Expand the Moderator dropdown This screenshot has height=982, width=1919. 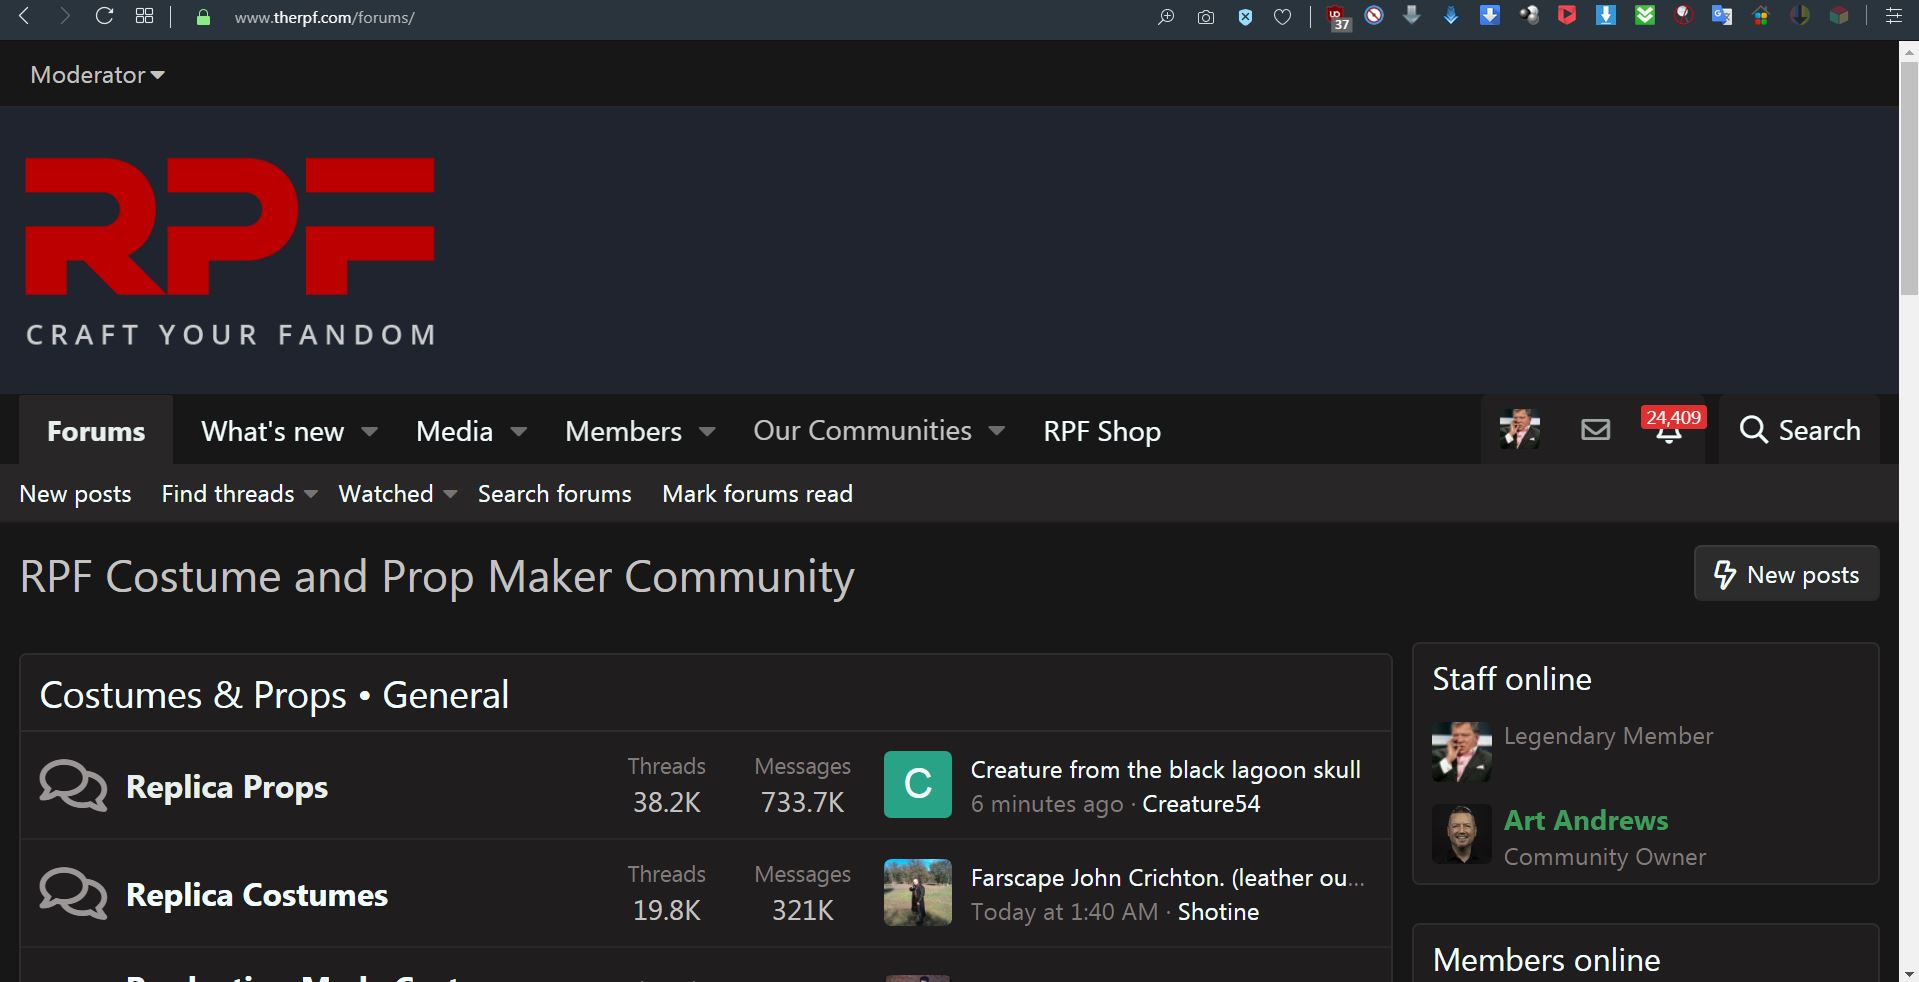tap(98, 74)
